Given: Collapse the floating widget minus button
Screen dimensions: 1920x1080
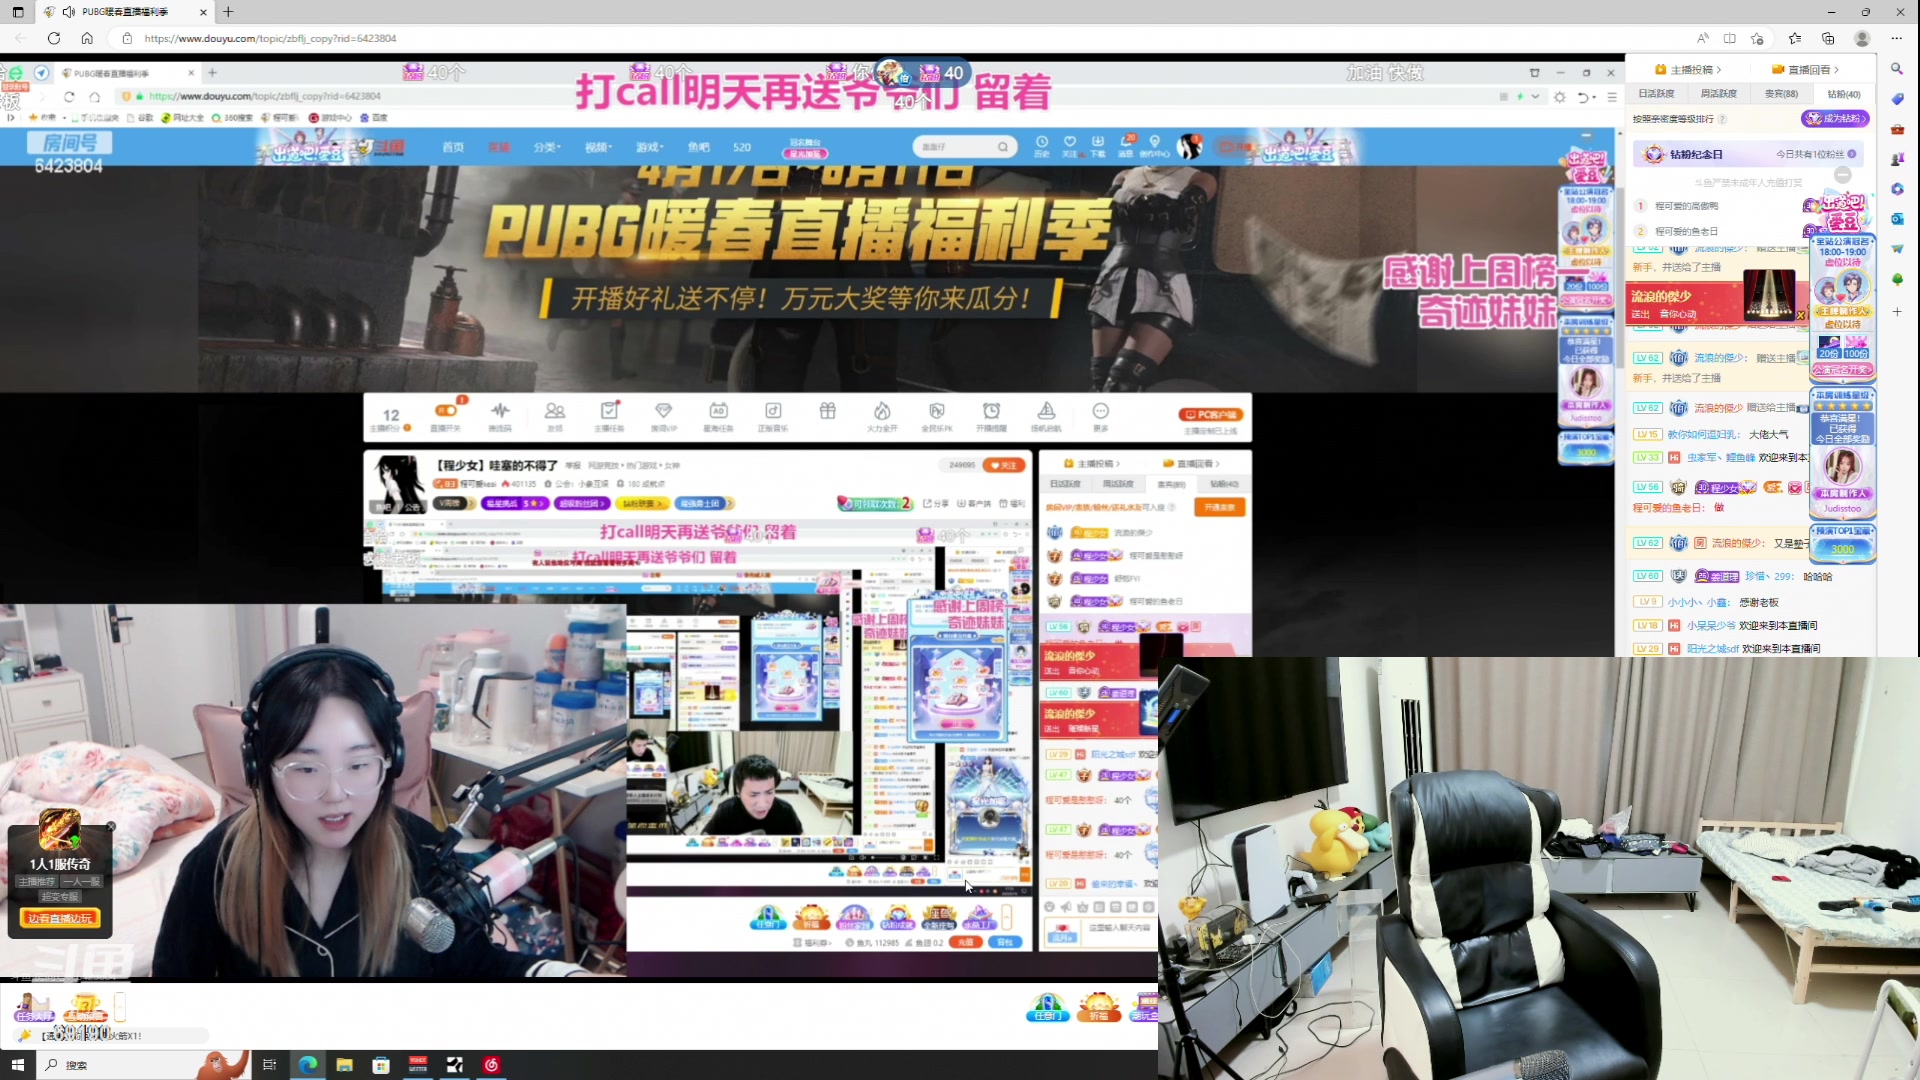Looking at the screenshot, I should pos(1842,175).
